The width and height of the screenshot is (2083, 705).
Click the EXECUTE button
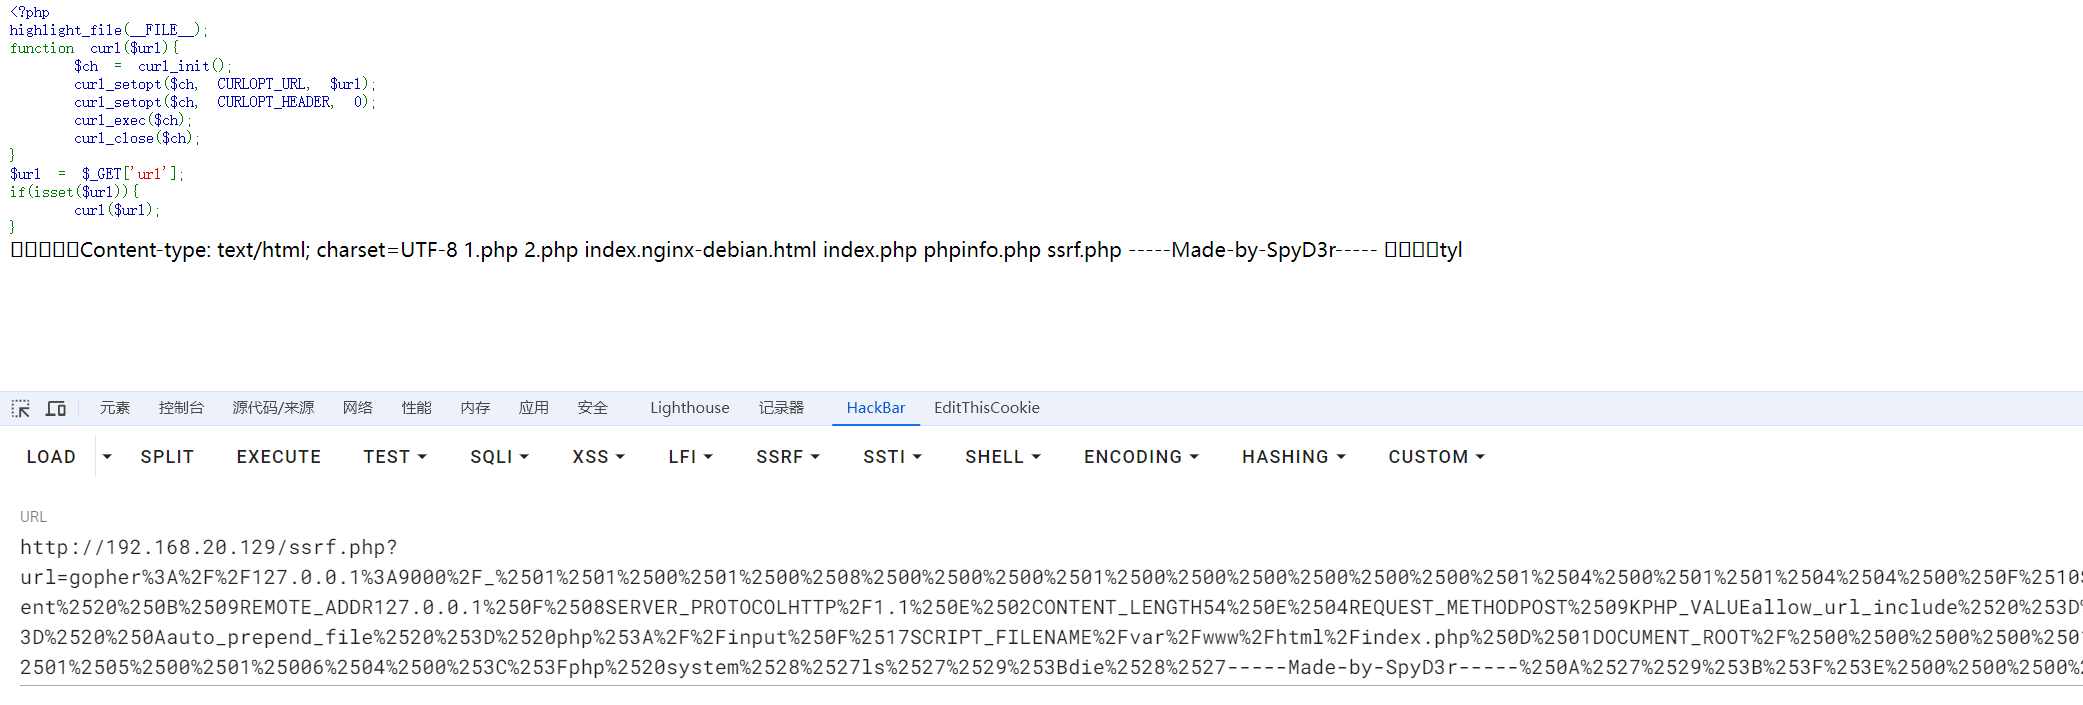coord(279,457)
